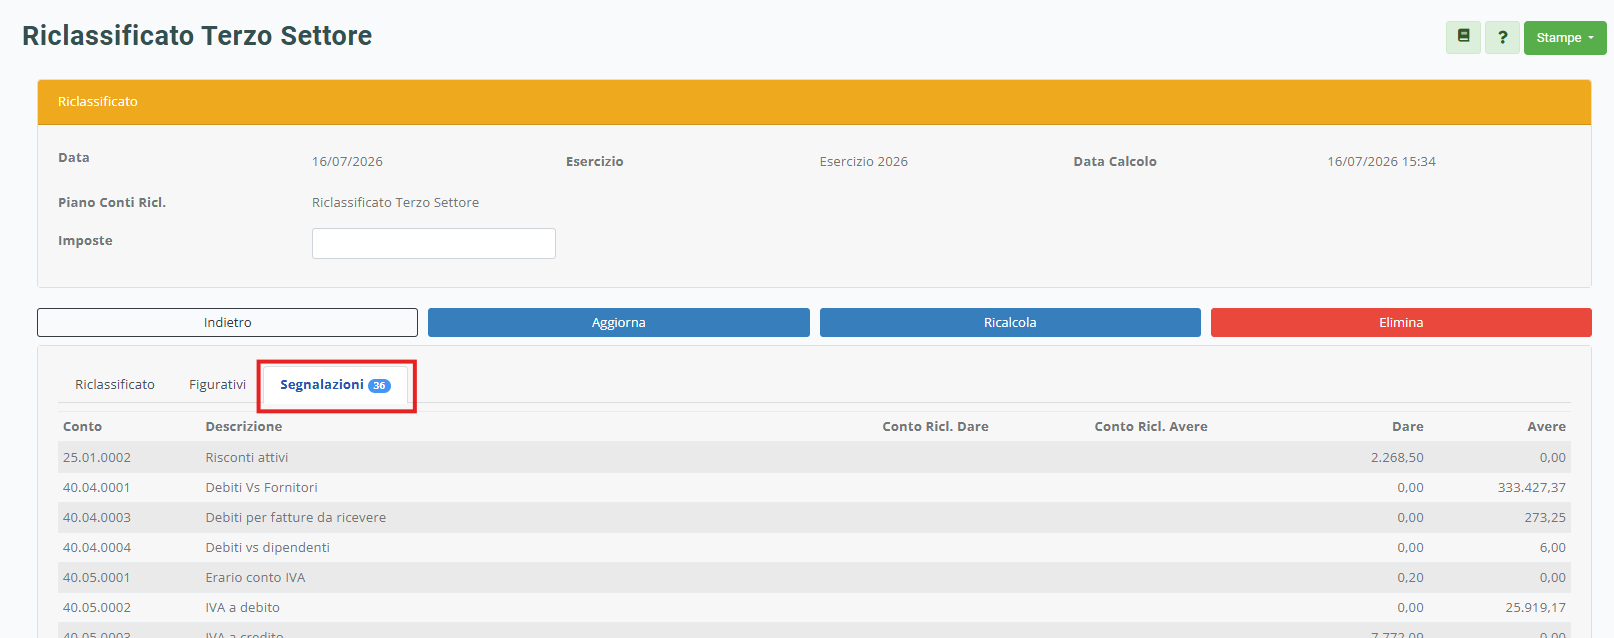
Task: Go back with the Indietro button
Action: coord(227,322)
